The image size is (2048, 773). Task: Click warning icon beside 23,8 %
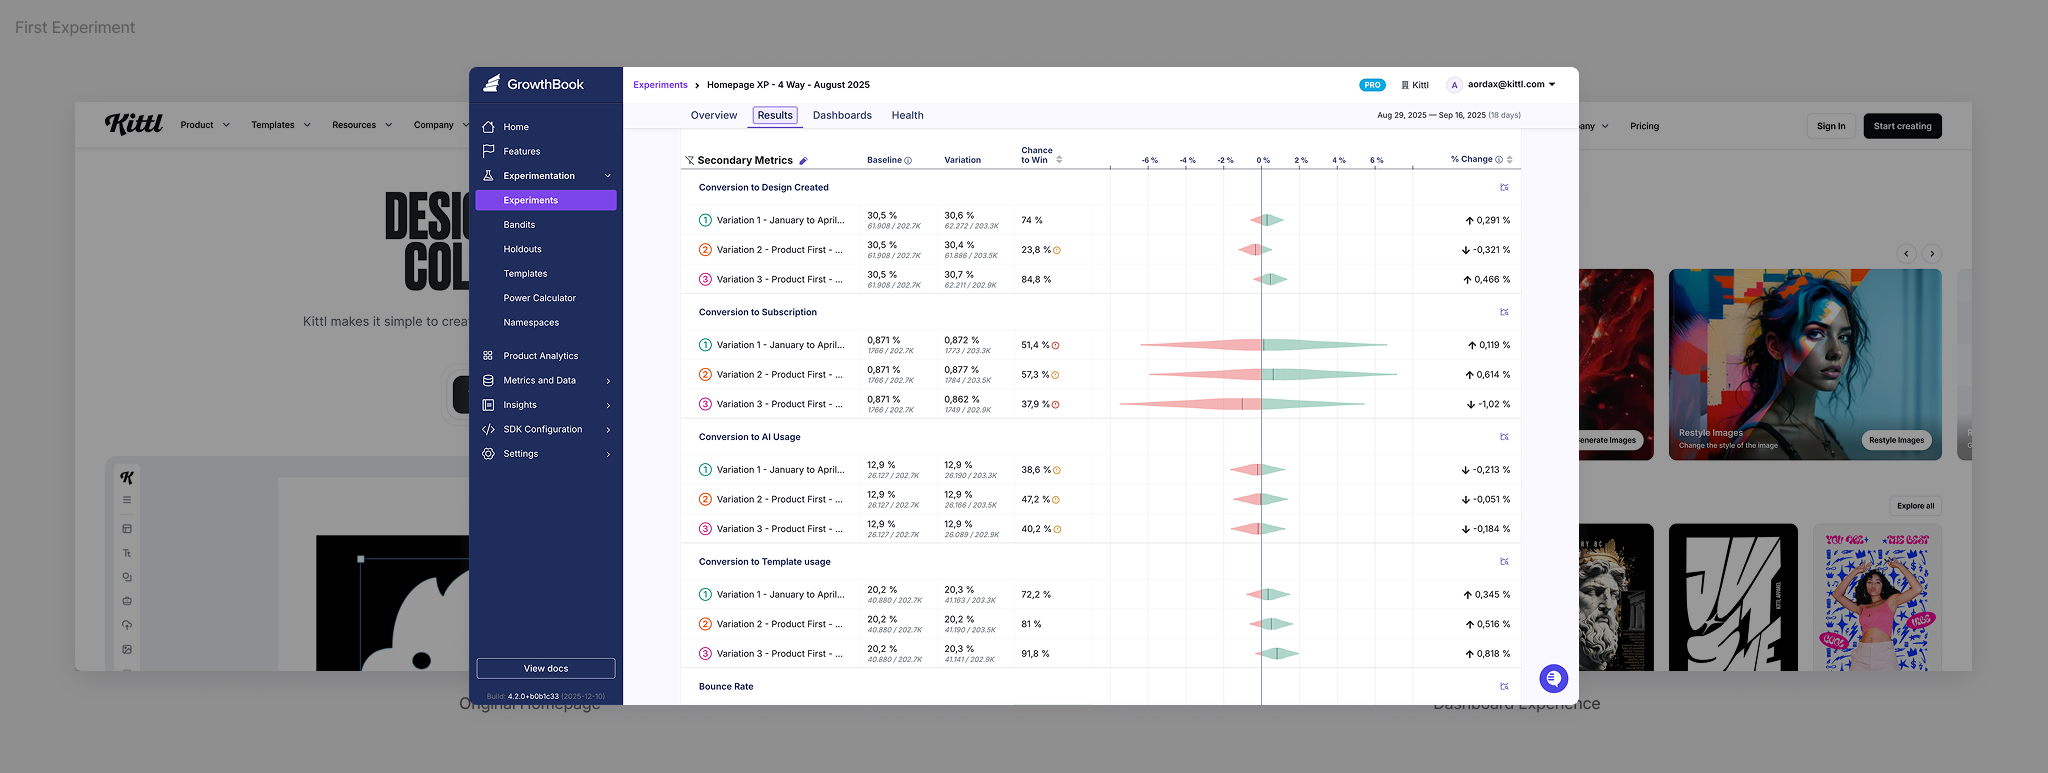(x=1057, y=250)
